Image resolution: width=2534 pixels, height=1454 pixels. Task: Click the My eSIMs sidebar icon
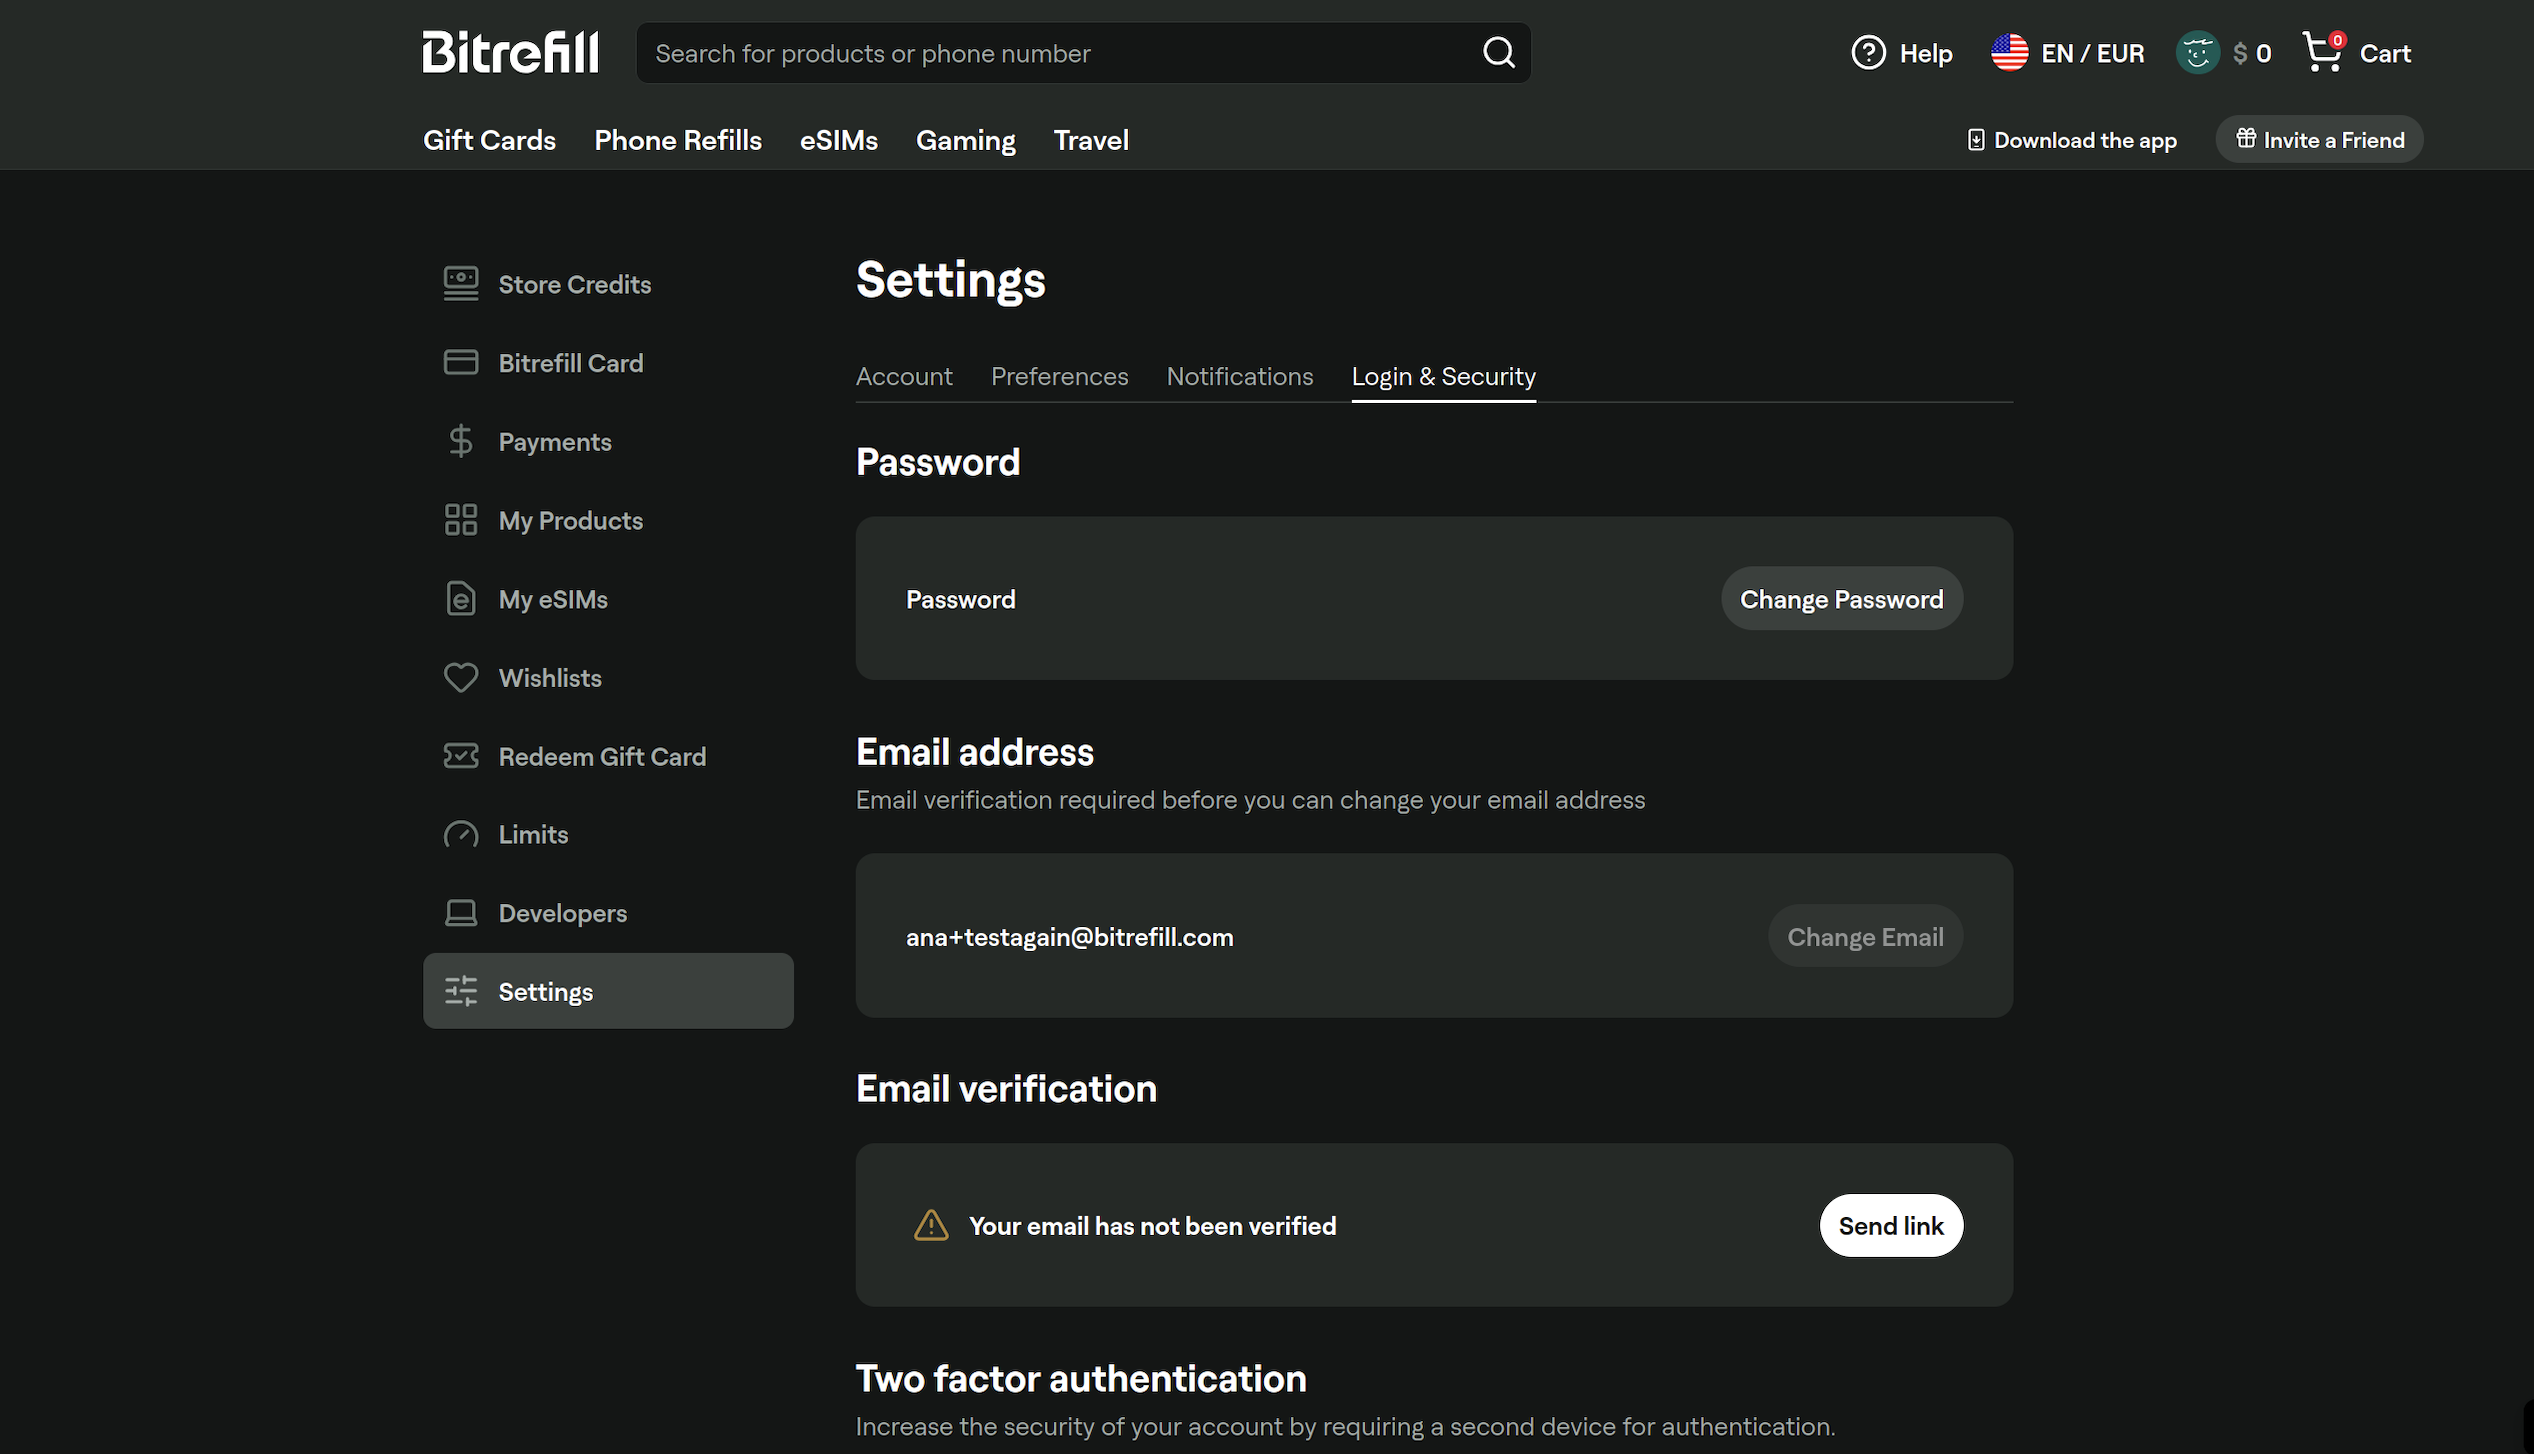461,599
